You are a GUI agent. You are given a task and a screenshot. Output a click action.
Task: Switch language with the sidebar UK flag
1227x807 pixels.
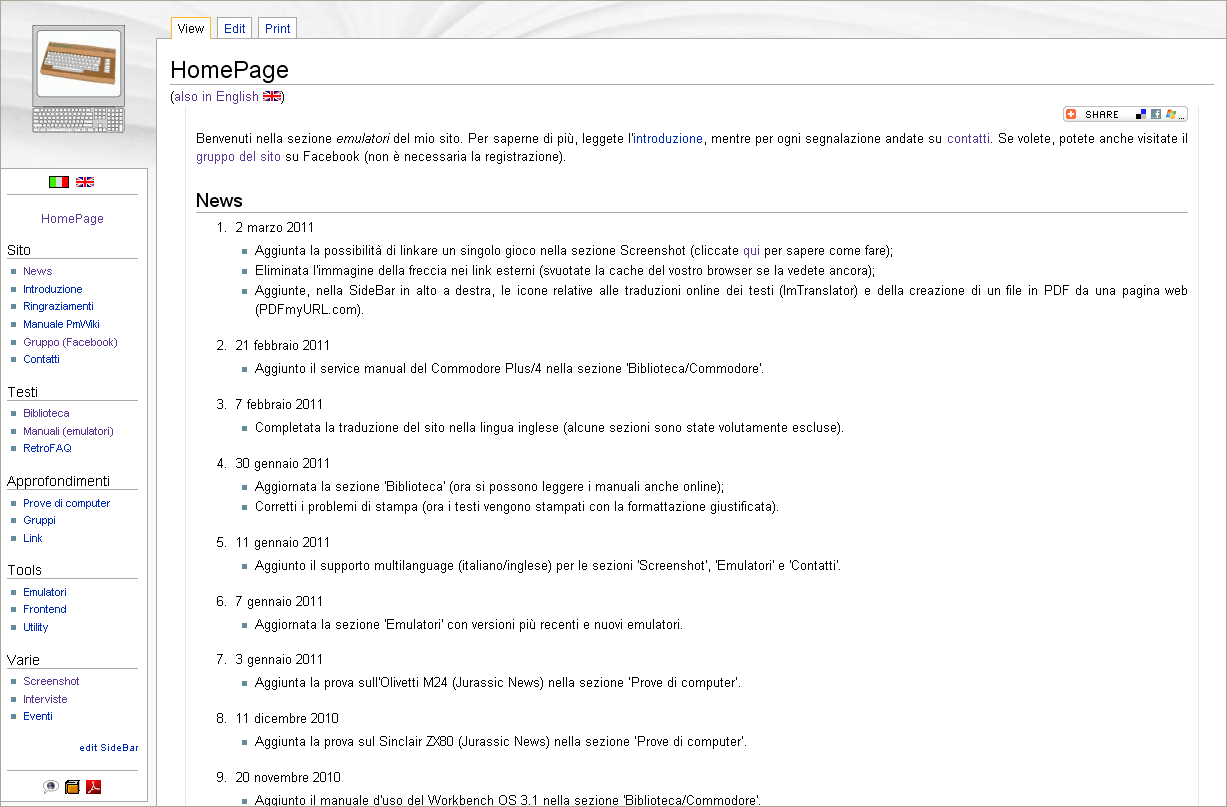click(85, 182)
